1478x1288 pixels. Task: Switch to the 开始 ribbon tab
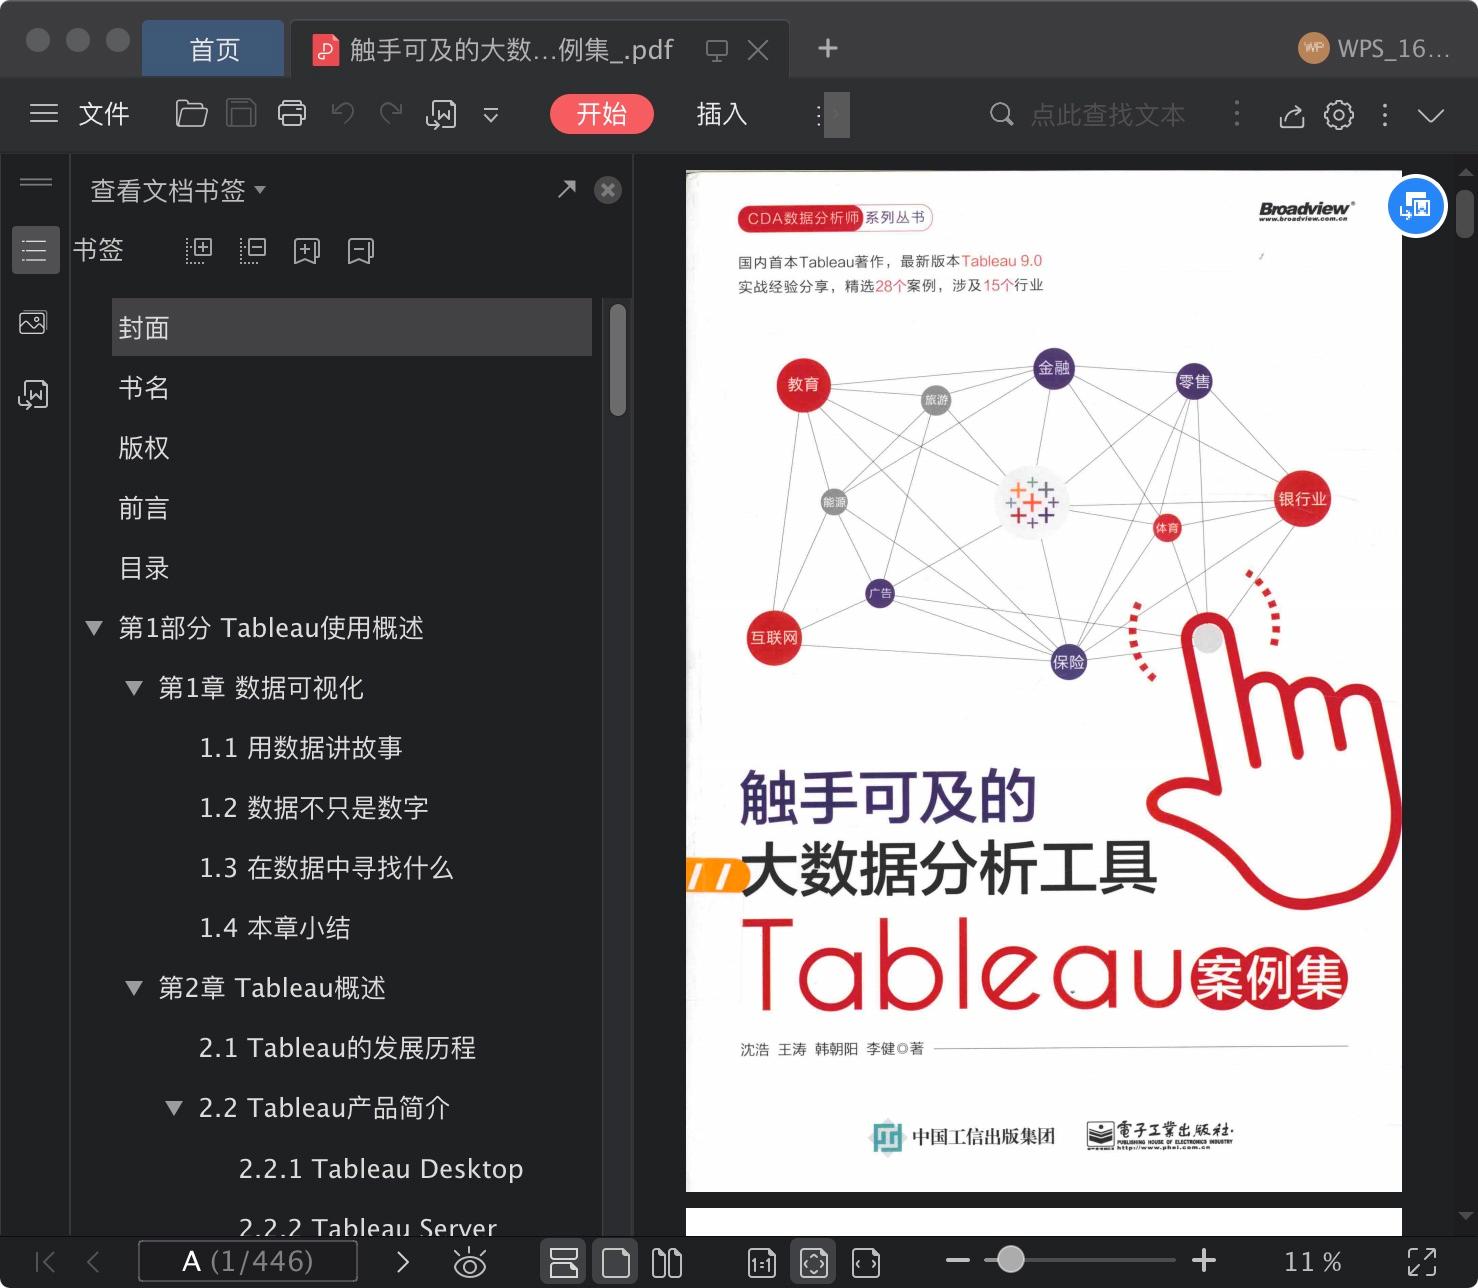[x=602, y=114]
